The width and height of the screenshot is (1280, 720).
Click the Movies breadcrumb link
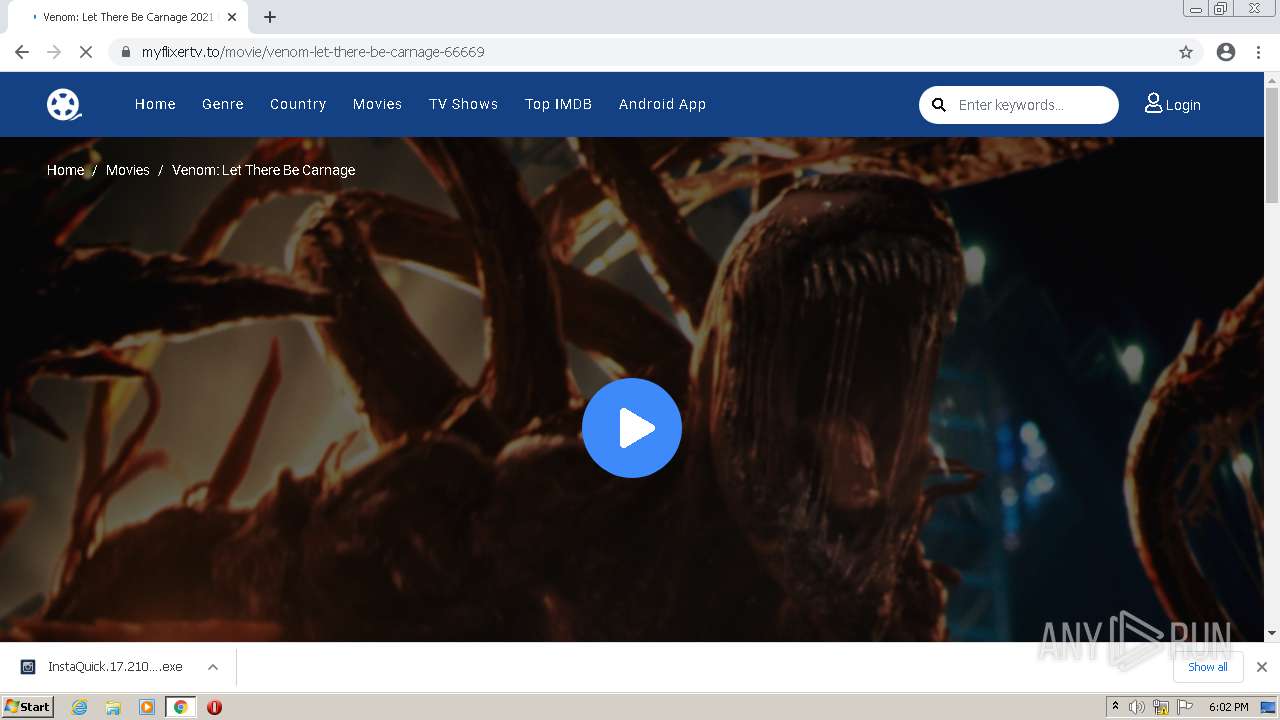coord(127,170)
